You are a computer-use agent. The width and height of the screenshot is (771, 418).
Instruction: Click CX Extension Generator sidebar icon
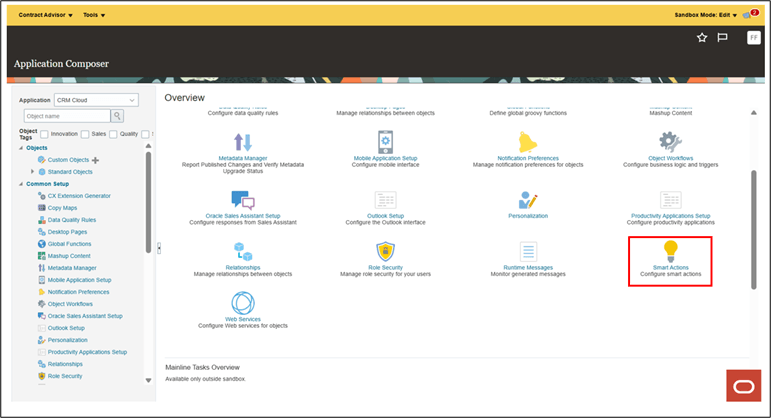pyautogui.click(x=42, y=196)
